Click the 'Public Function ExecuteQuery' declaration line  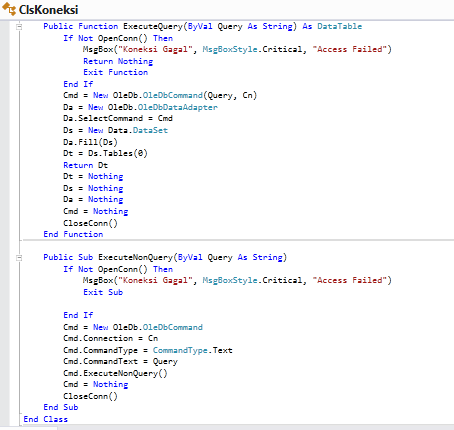(x=203, y=26)
